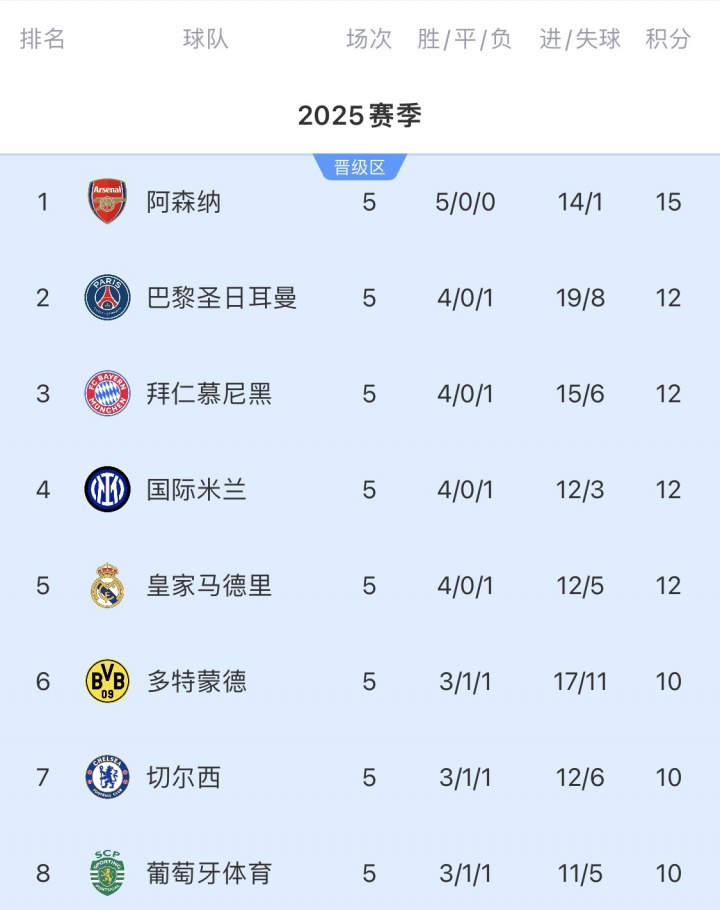
Task: Select 皇家马德里 team name
Action: tap(209, 586)
